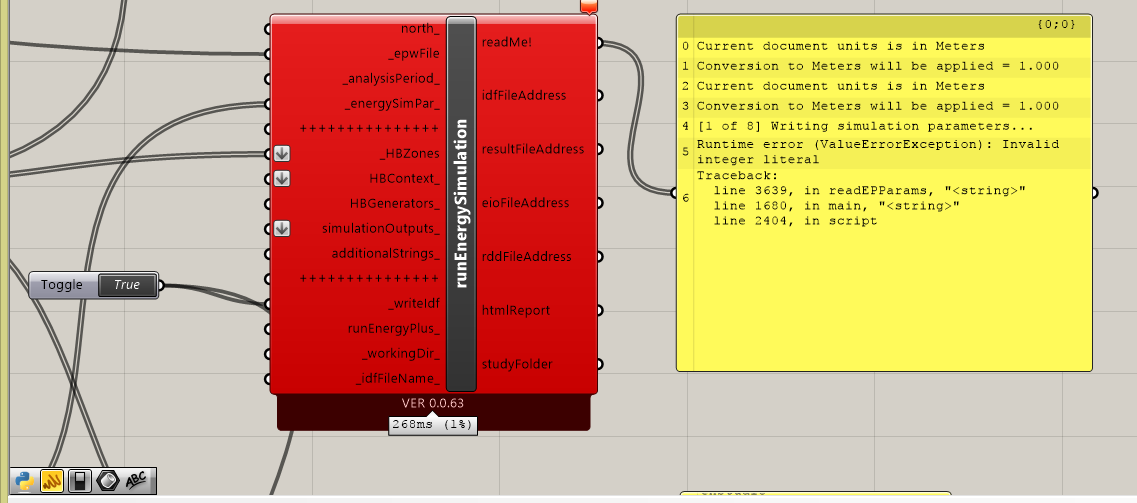The image size is (1137, 503).
Task: Click the arrow icon beside HBContext_ input
Action: [281, 179]
